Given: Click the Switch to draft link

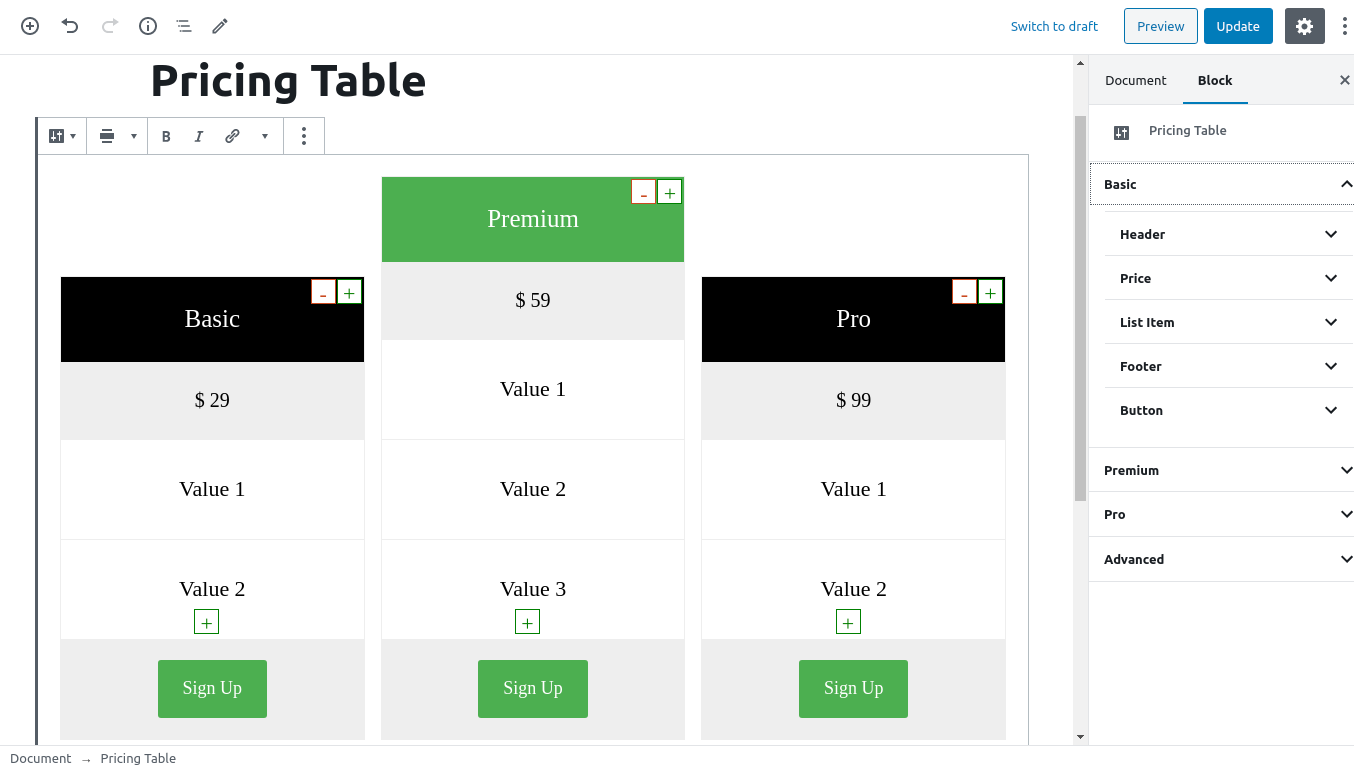Looking at the screenshot, I should pyautogui.click(x=1054, y=26).
